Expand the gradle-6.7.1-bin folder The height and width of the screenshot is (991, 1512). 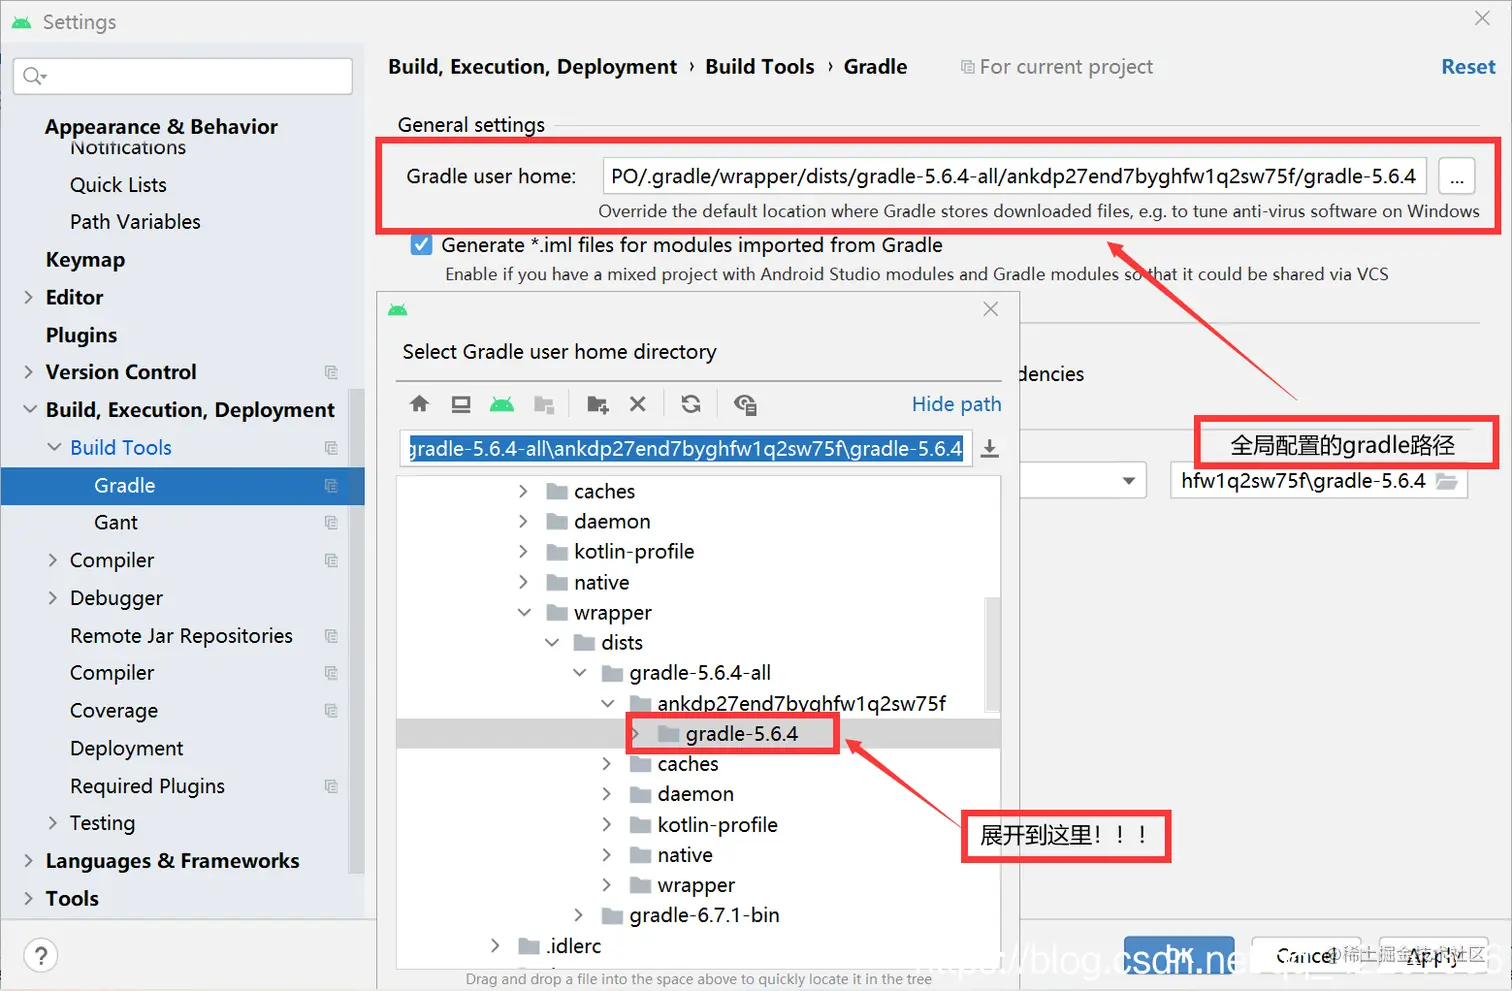tap(578, 915)
